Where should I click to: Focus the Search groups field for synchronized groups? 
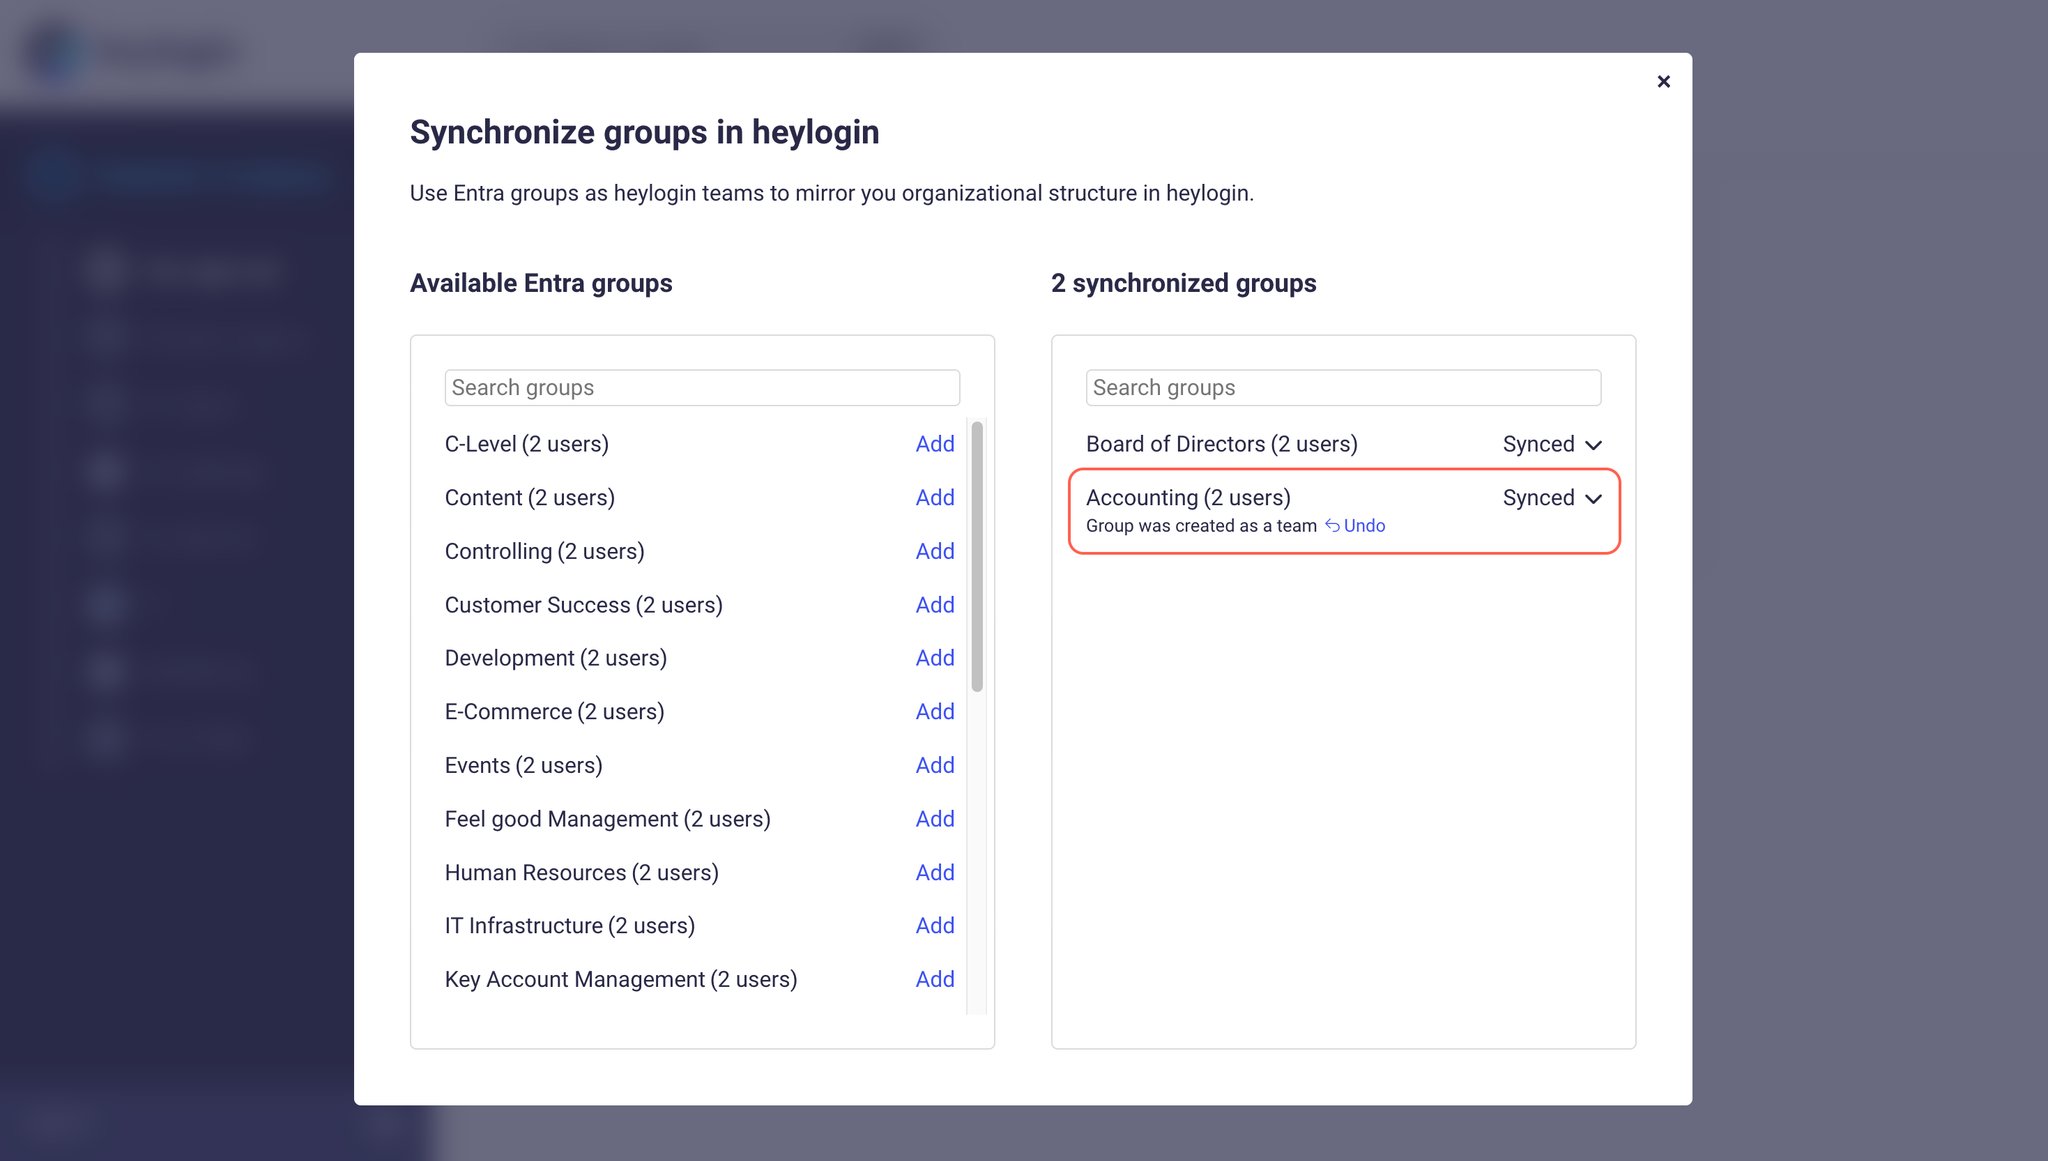coord(1343,388)
